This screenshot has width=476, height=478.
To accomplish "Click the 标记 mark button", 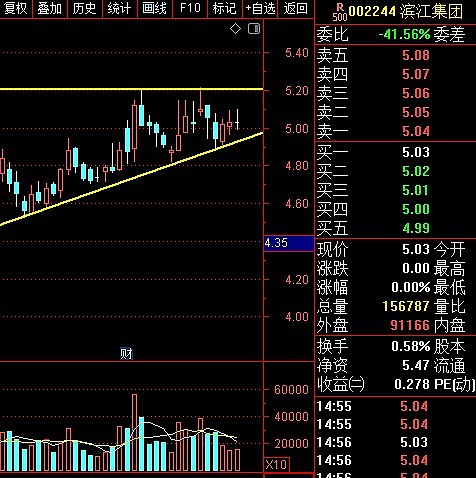I will point(225,8).
